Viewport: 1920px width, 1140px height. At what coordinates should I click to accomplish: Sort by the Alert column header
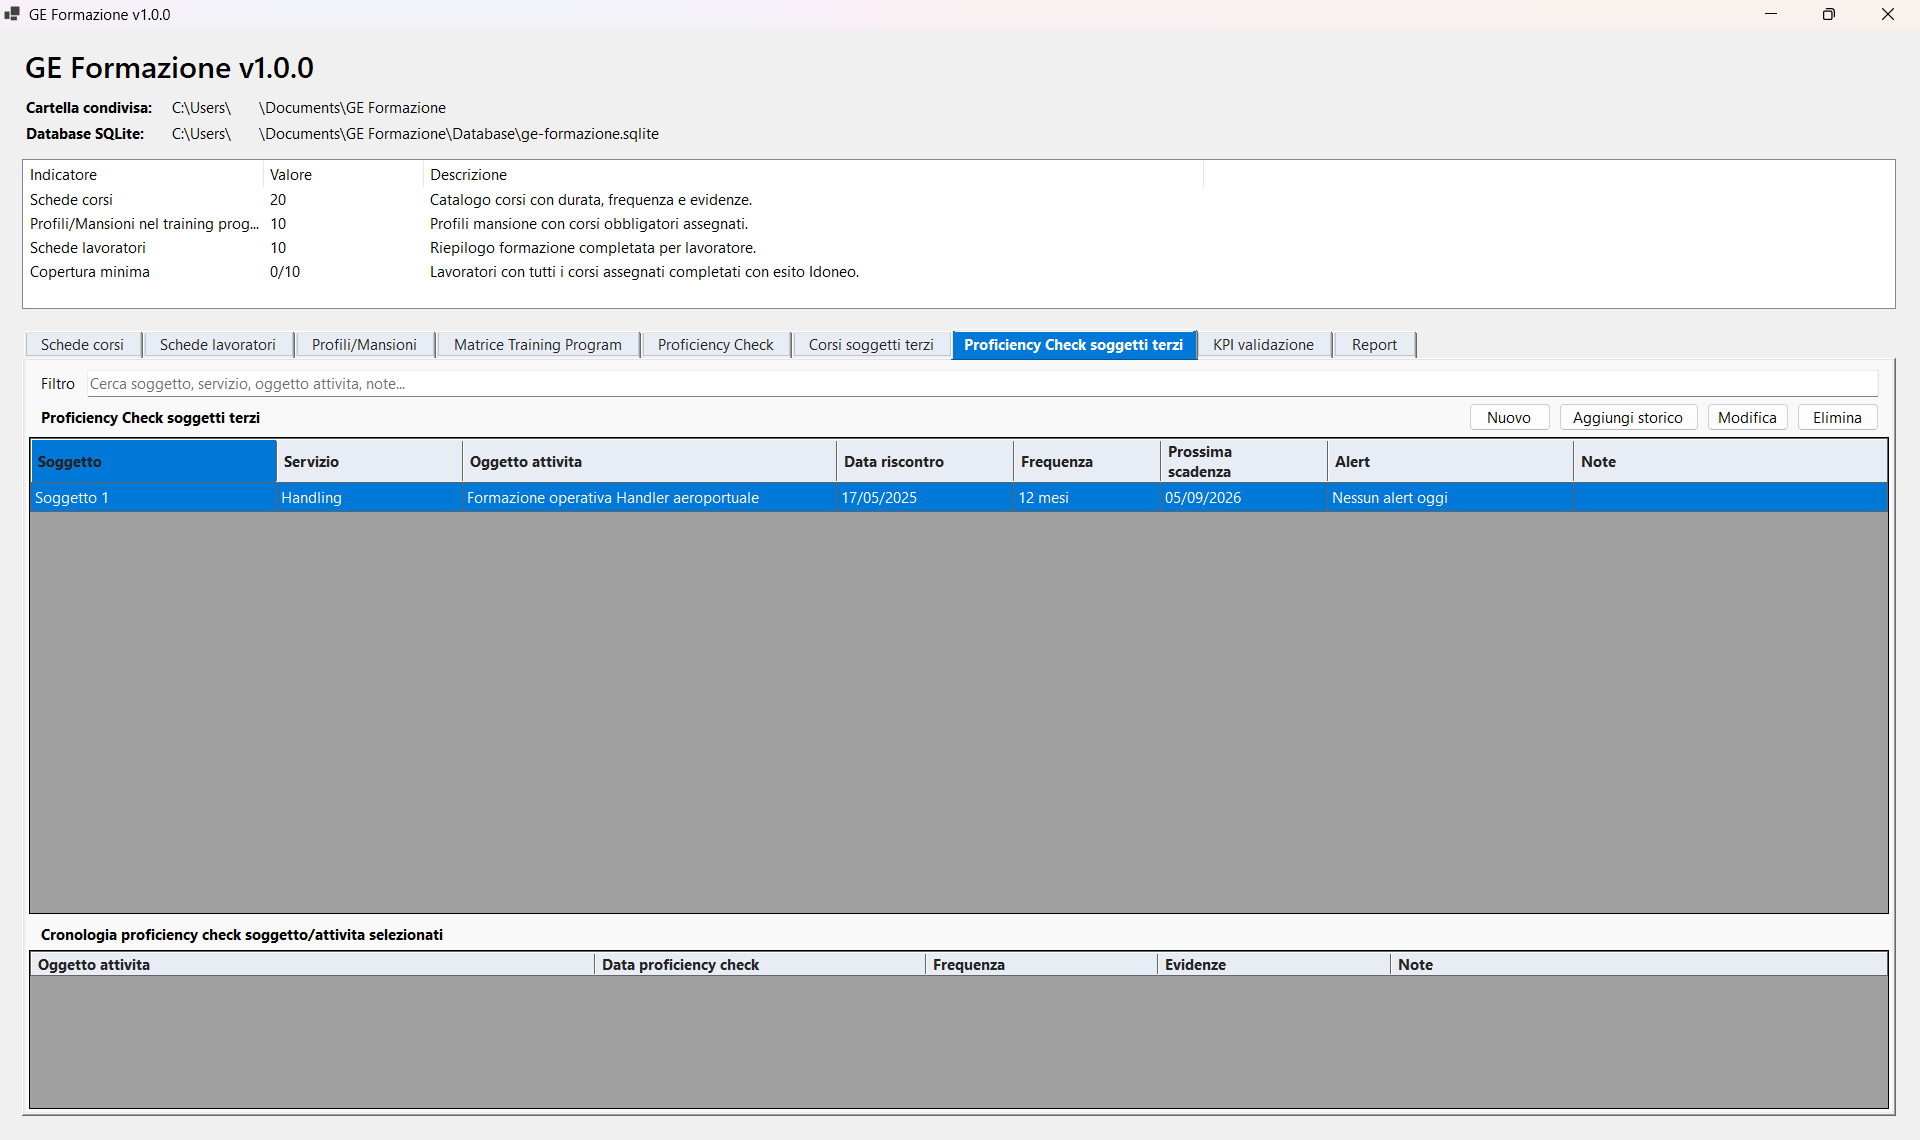tap(1450, 462)
